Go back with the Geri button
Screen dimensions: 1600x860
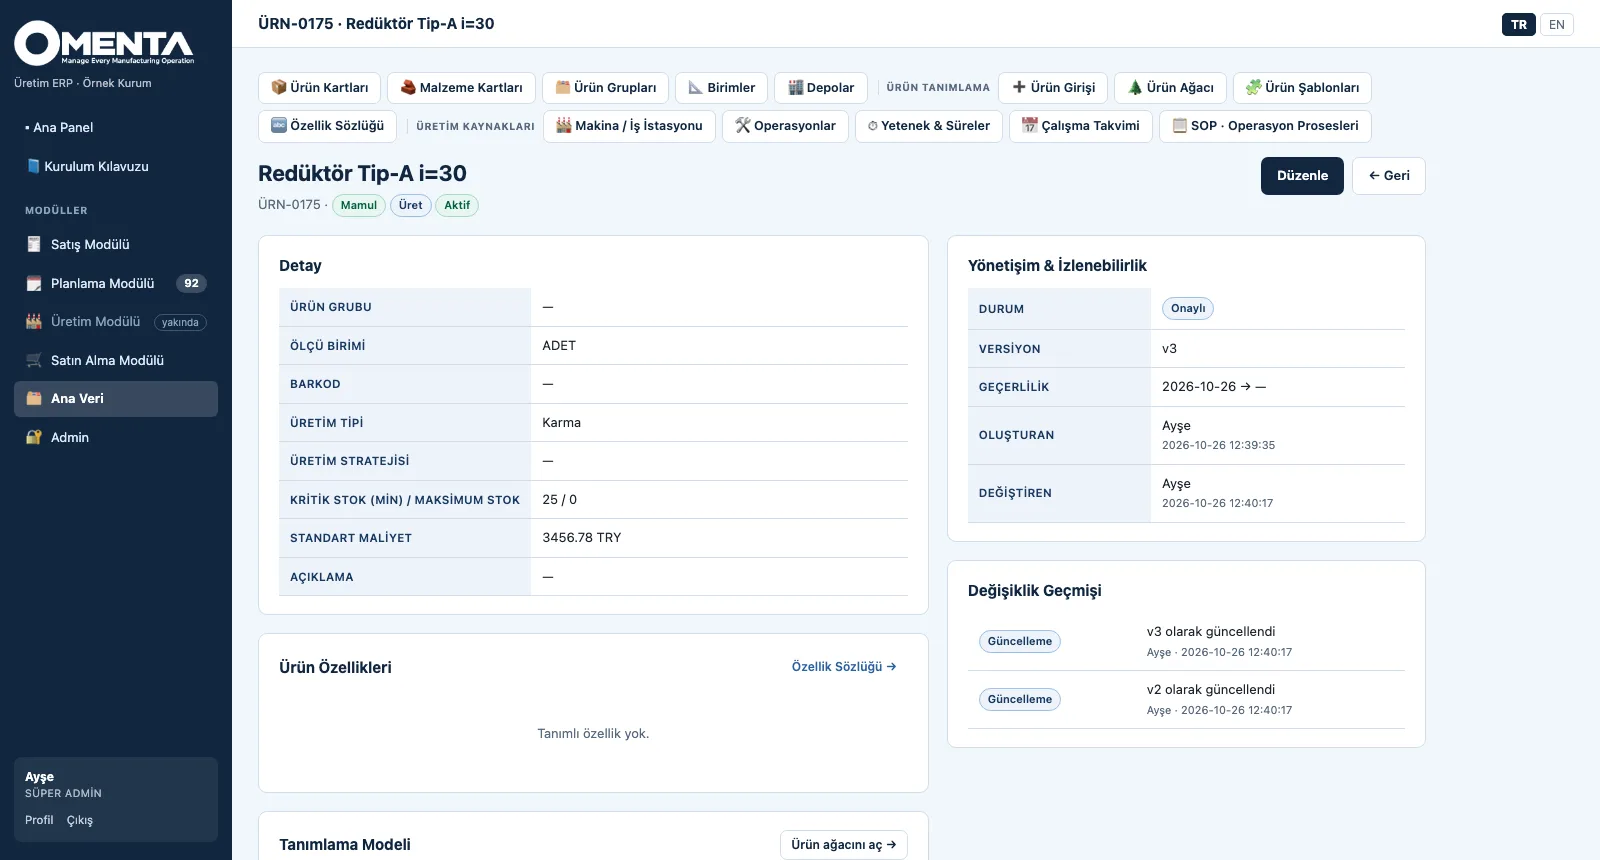pyautogui.click(x=1389, y=176)
